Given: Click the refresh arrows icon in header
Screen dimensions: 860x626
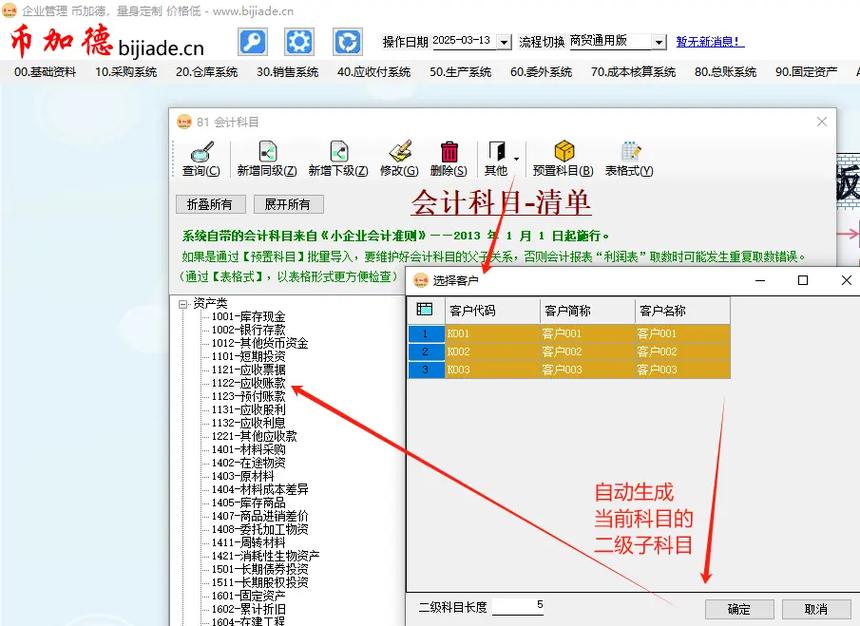Looking at the screenshot, I should [x=345, y=41].
